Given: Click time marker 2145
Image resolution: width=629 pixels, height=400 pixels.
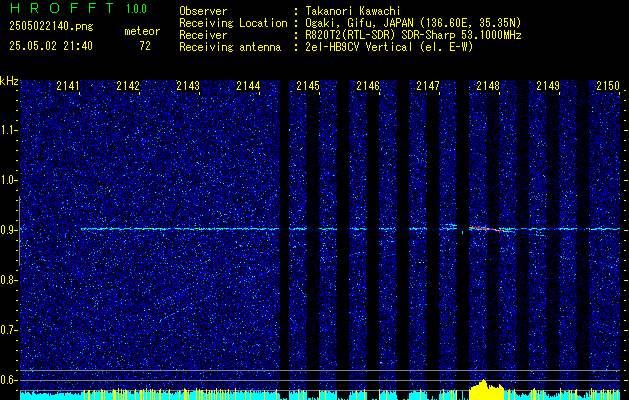Looking at the screenshot, I should click(x=308, y=86).
